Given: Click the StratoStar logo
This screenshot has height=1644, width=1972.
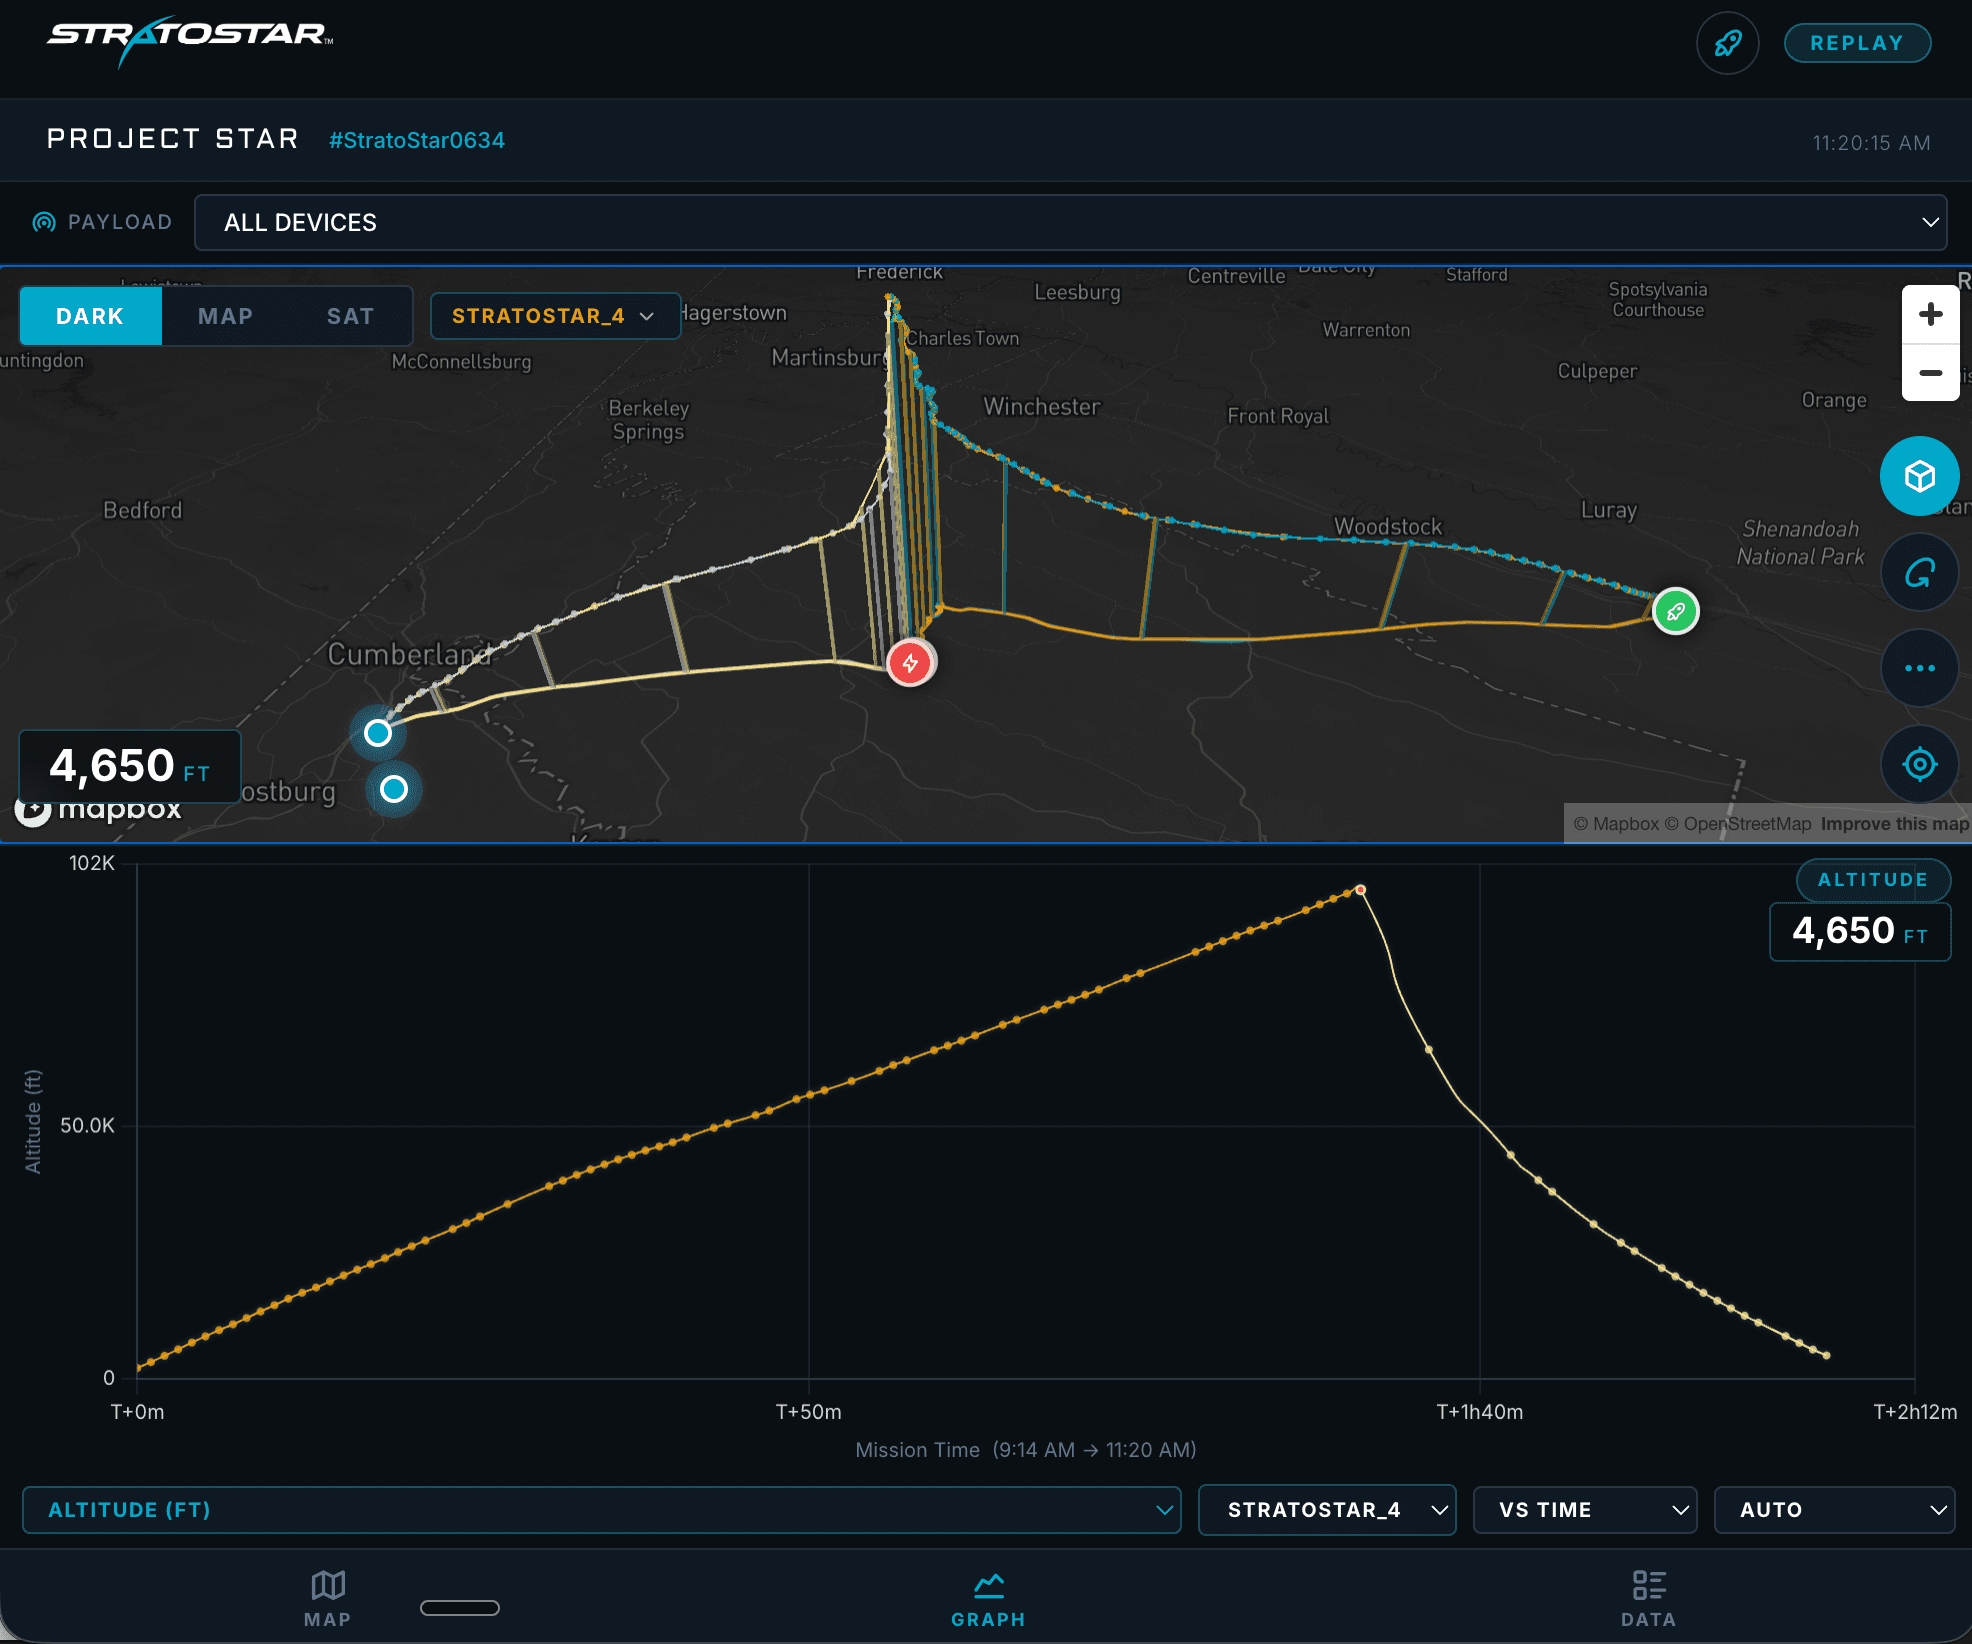Looking at the screenshot, I should click(190, 40).
